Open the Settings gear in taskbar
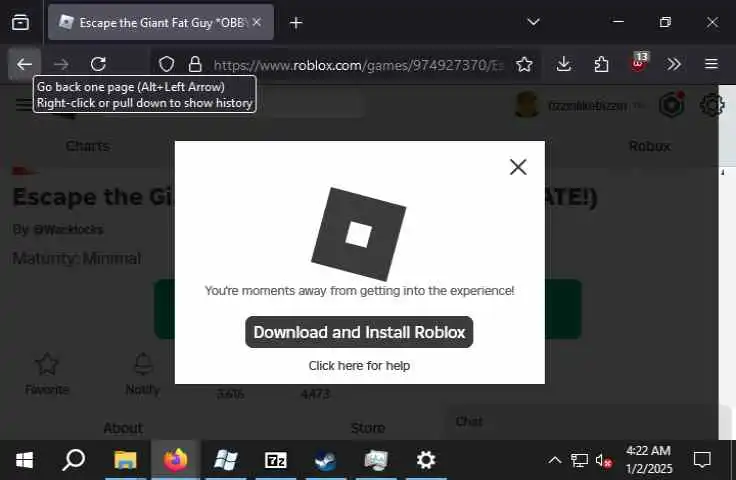 426,460
